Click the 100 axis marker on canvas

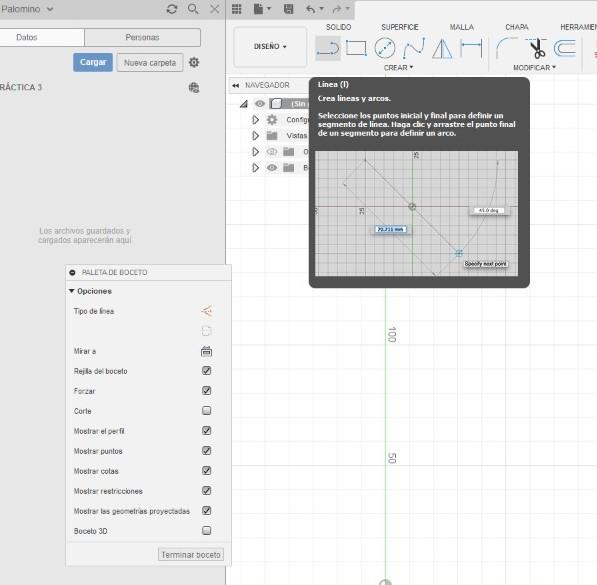coord(392,335)
